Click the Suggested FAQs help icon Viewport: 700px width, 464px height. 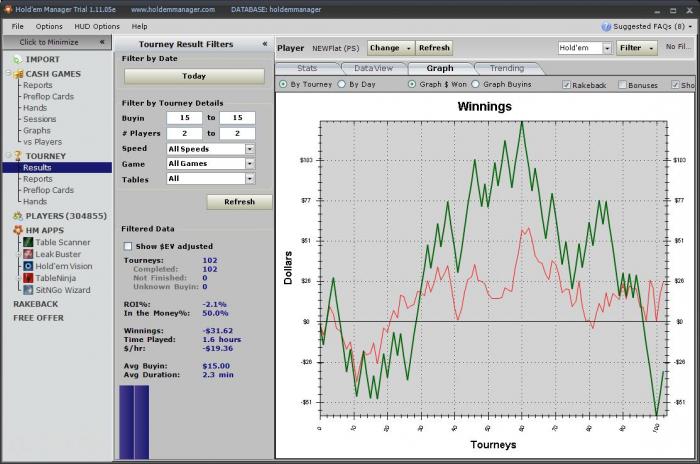[x=606, y=26]
